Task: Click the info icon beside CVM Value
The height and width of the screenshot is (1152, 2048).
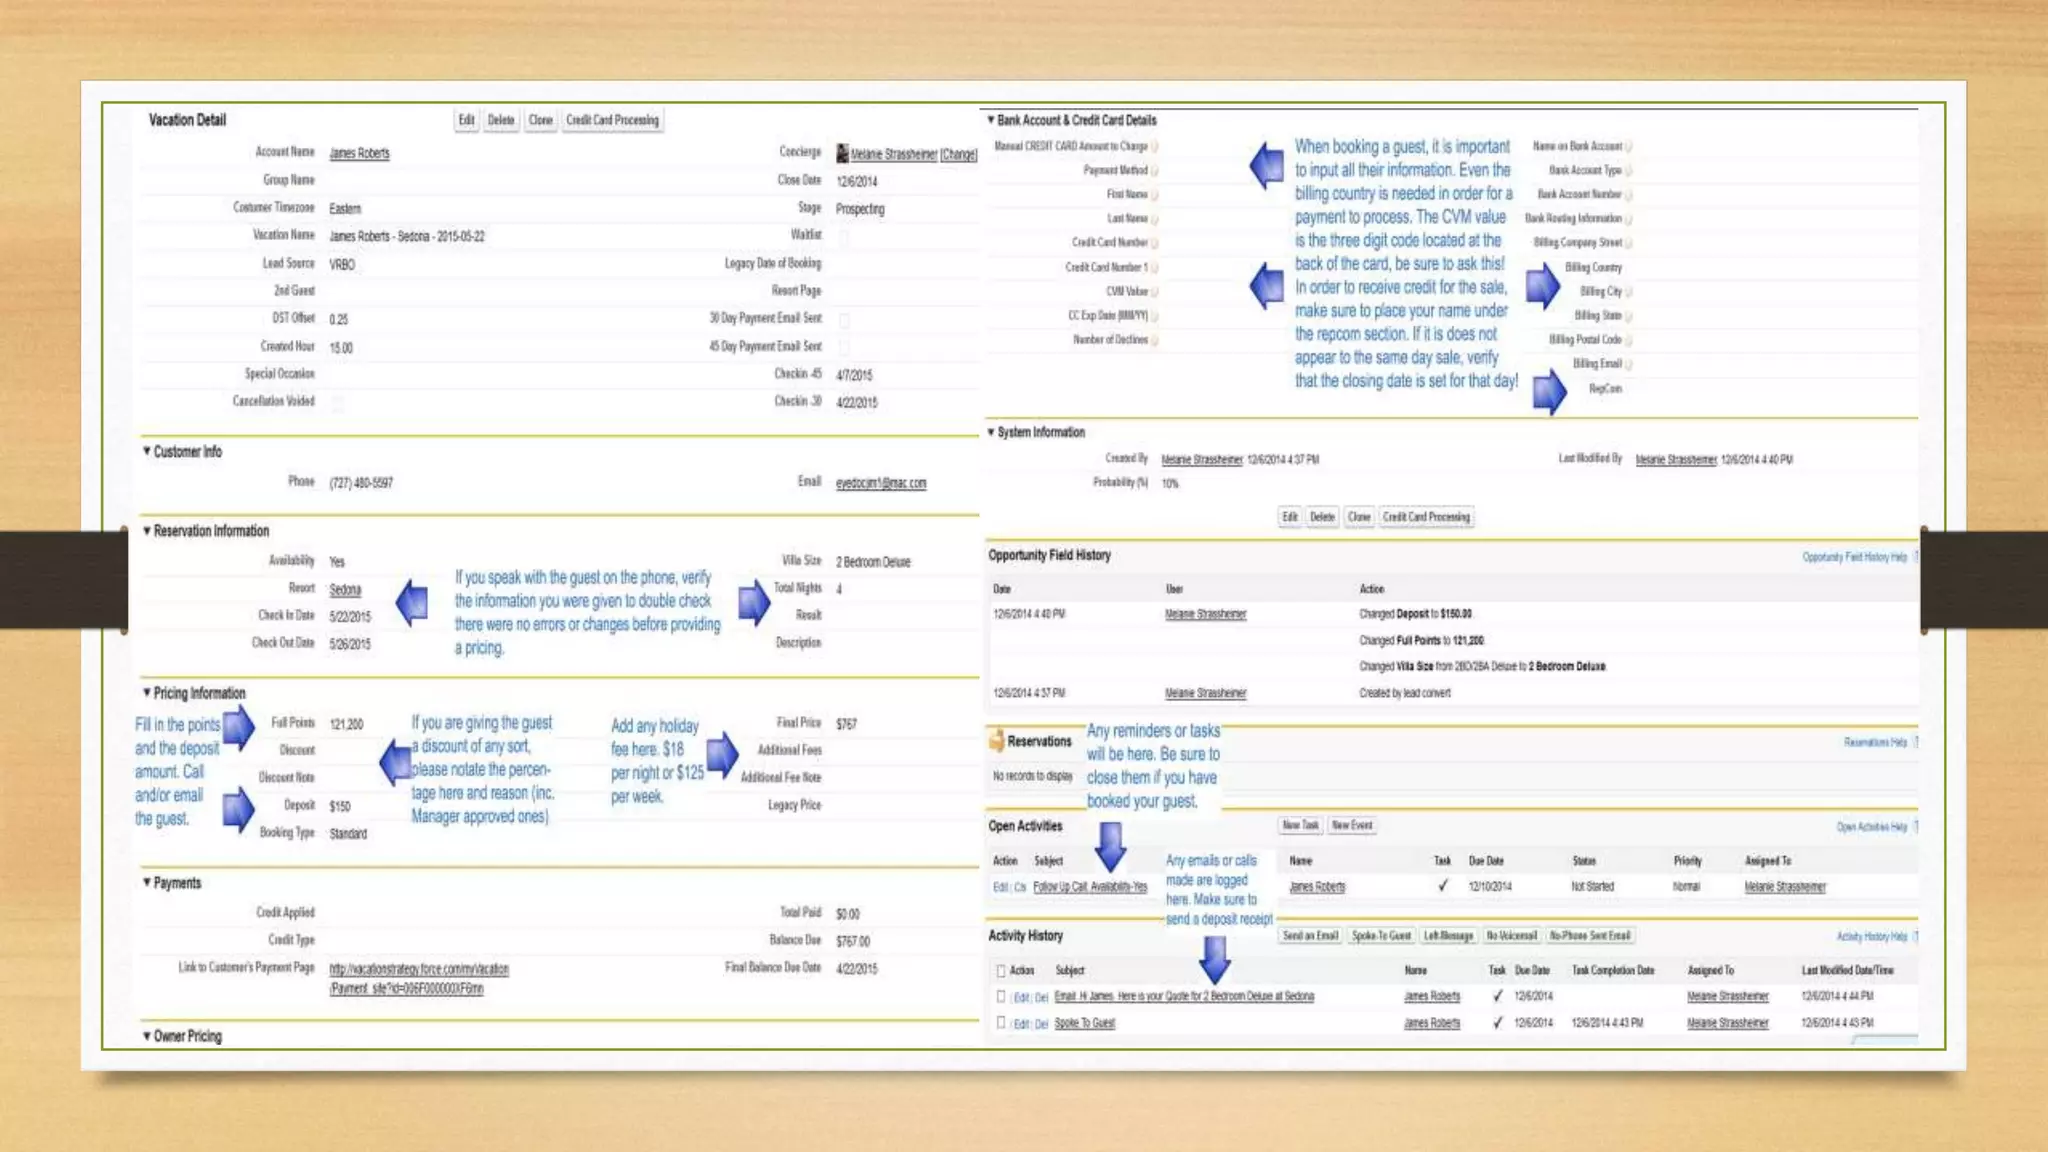Action: [x=1154, y=292]
